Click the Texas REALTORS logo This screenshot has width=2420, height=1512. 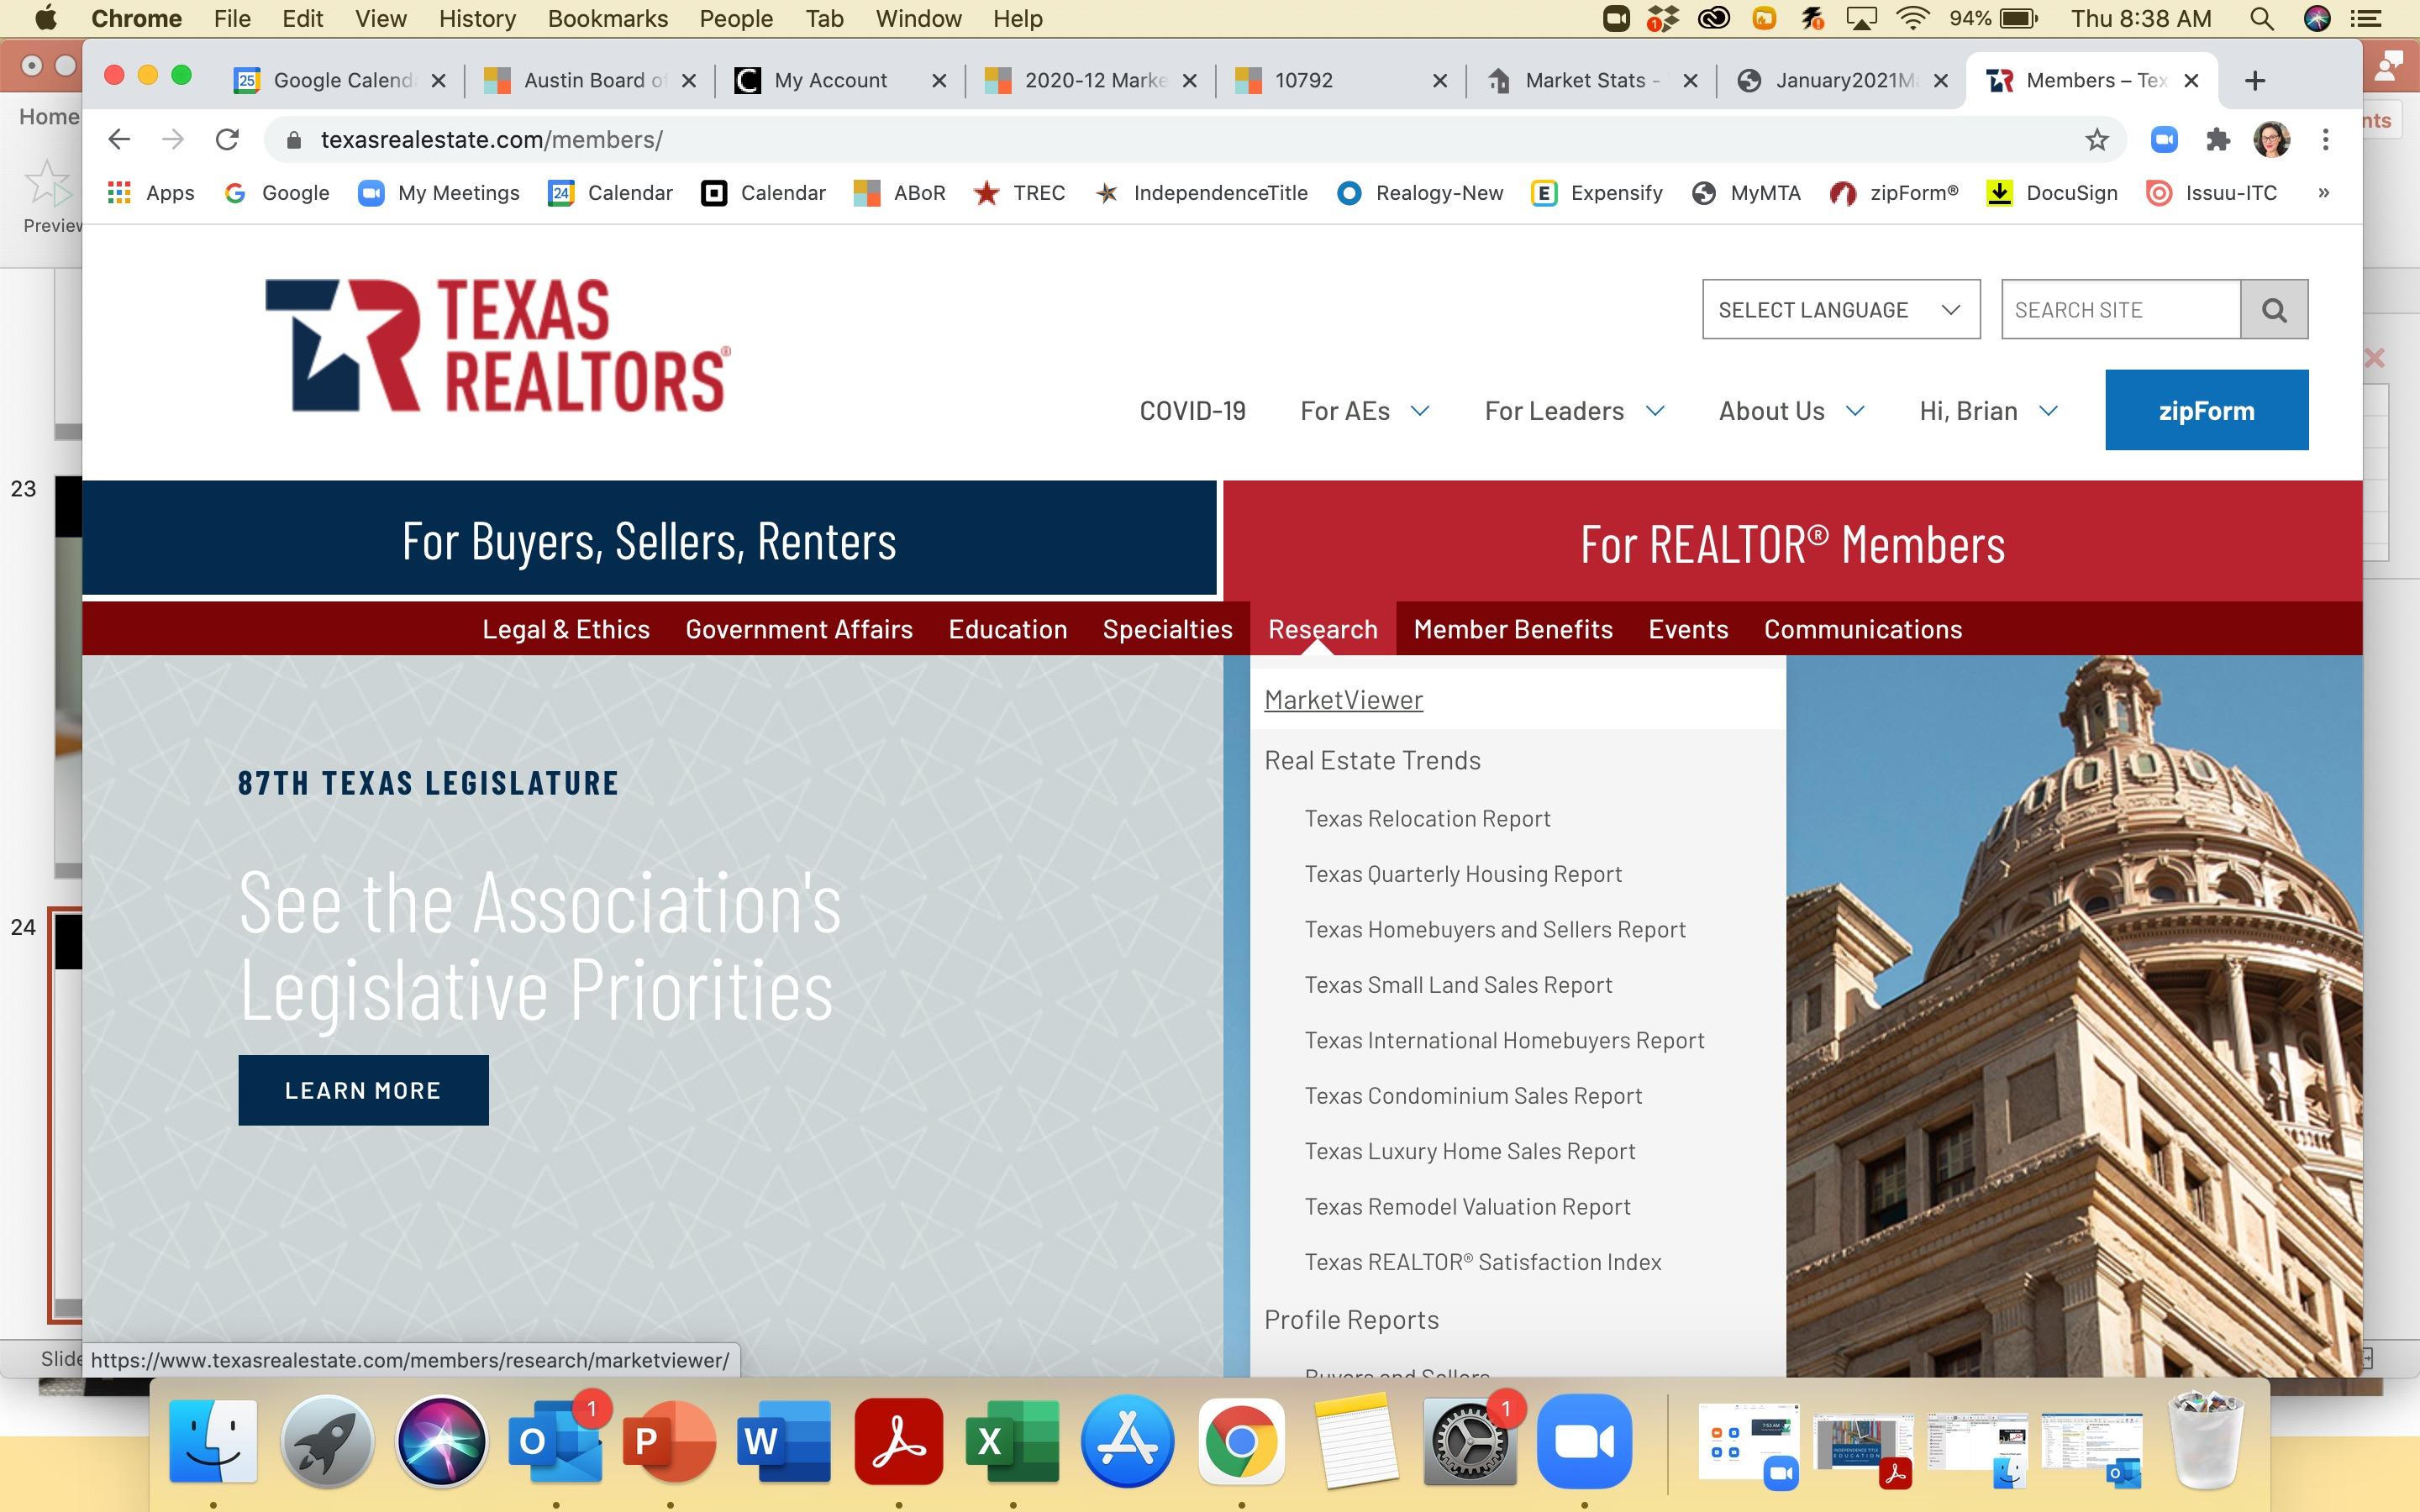point(497,346)
